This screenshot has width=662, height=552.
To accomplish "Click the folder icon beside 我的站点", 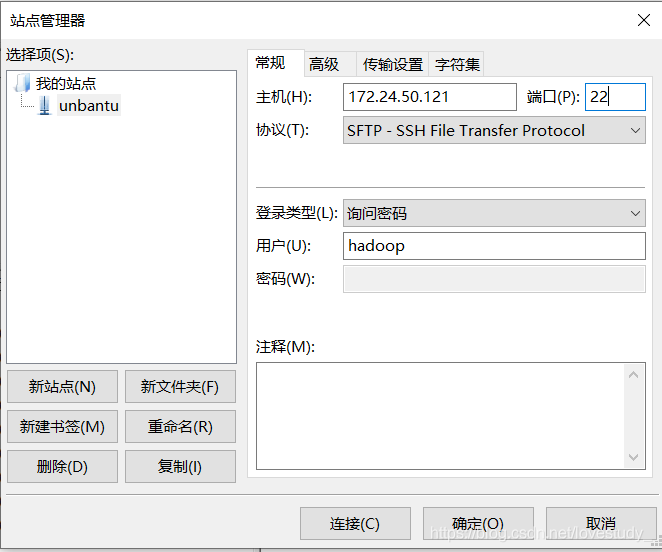I will point(23,84).
